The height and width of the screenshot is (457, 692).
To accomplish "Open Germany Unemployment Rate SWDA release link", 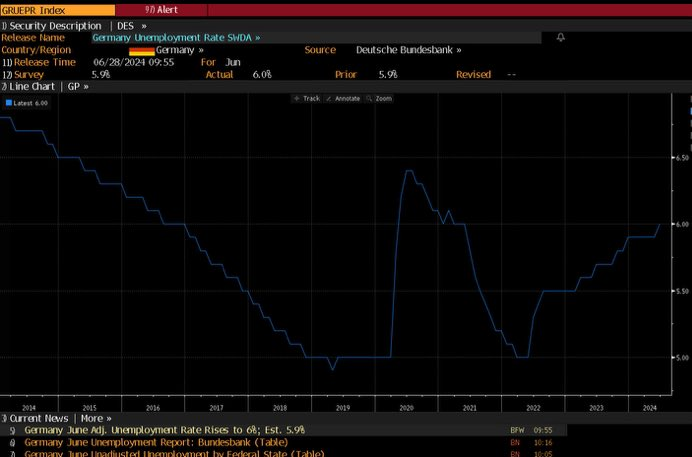I will click(x=176, y=38).
